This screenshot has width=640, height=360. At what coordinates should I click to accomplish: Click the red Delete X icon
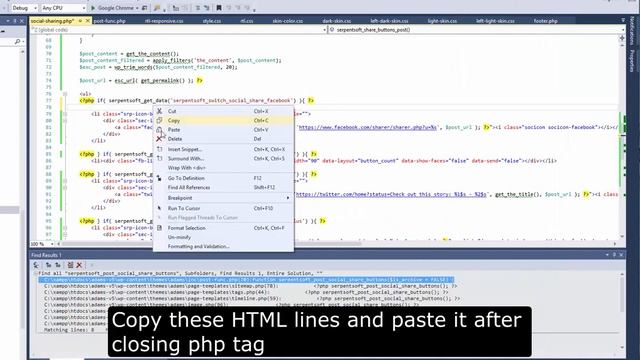pos(159,139)
